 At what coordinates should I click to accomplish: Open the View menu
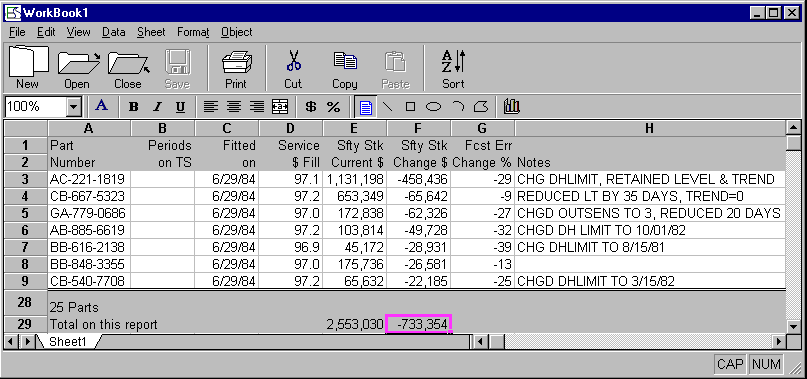[x=78, y=32]
